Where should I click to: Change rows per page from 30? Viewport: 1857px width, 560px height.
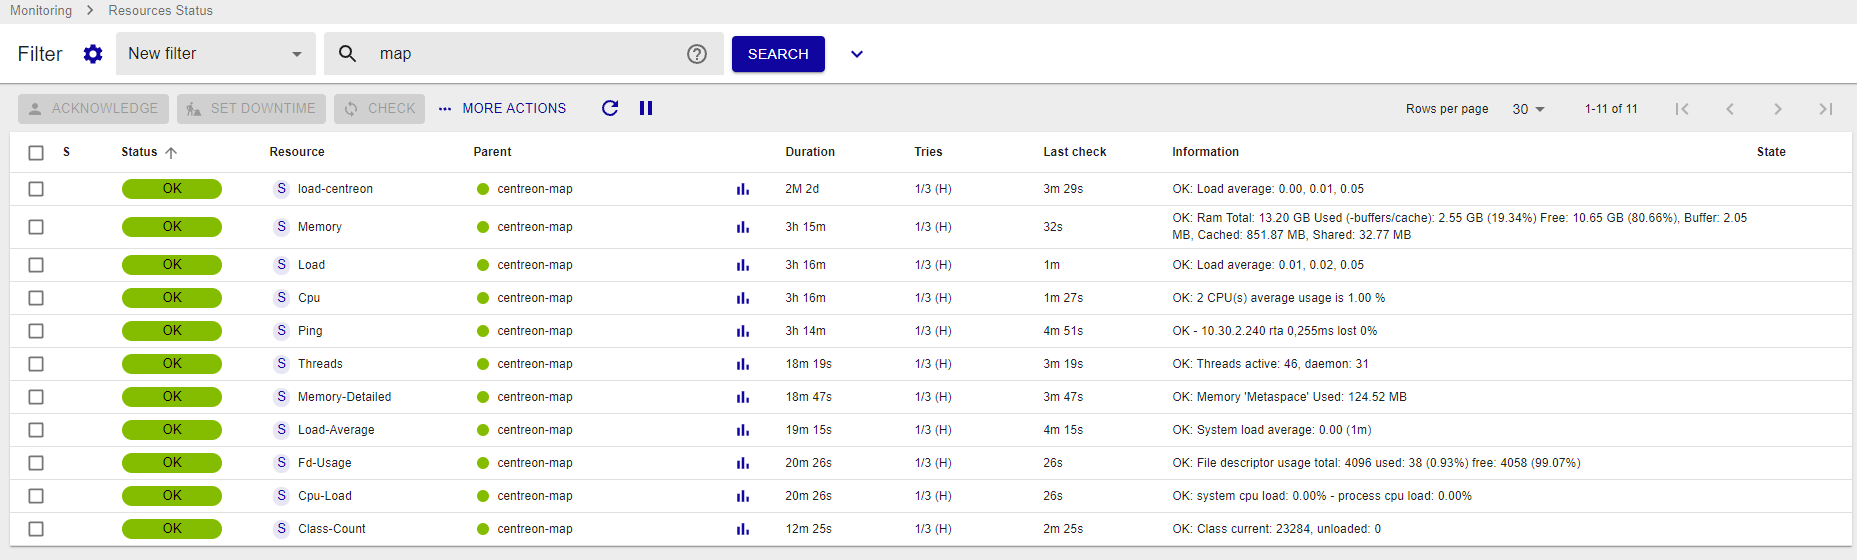(1528, 109)
